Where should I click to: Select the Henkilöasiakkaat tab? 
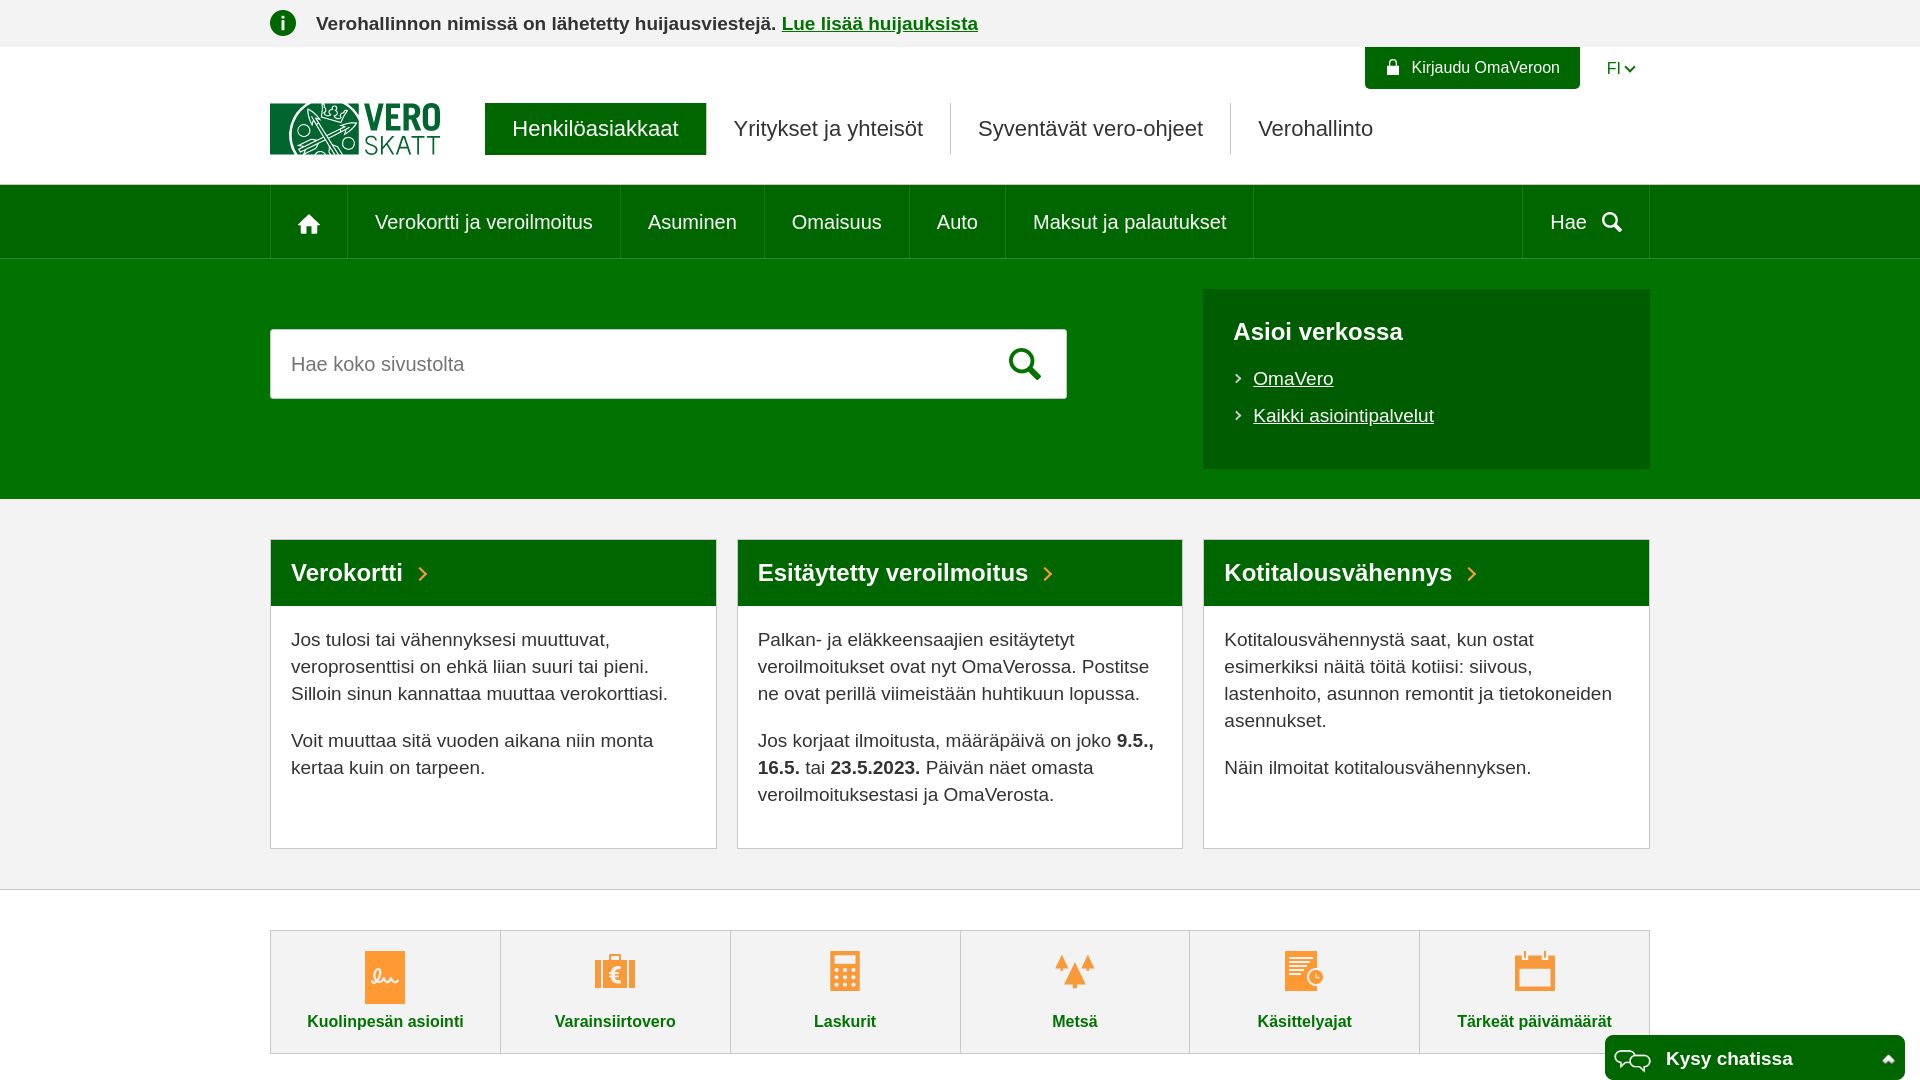pos(595,129)
